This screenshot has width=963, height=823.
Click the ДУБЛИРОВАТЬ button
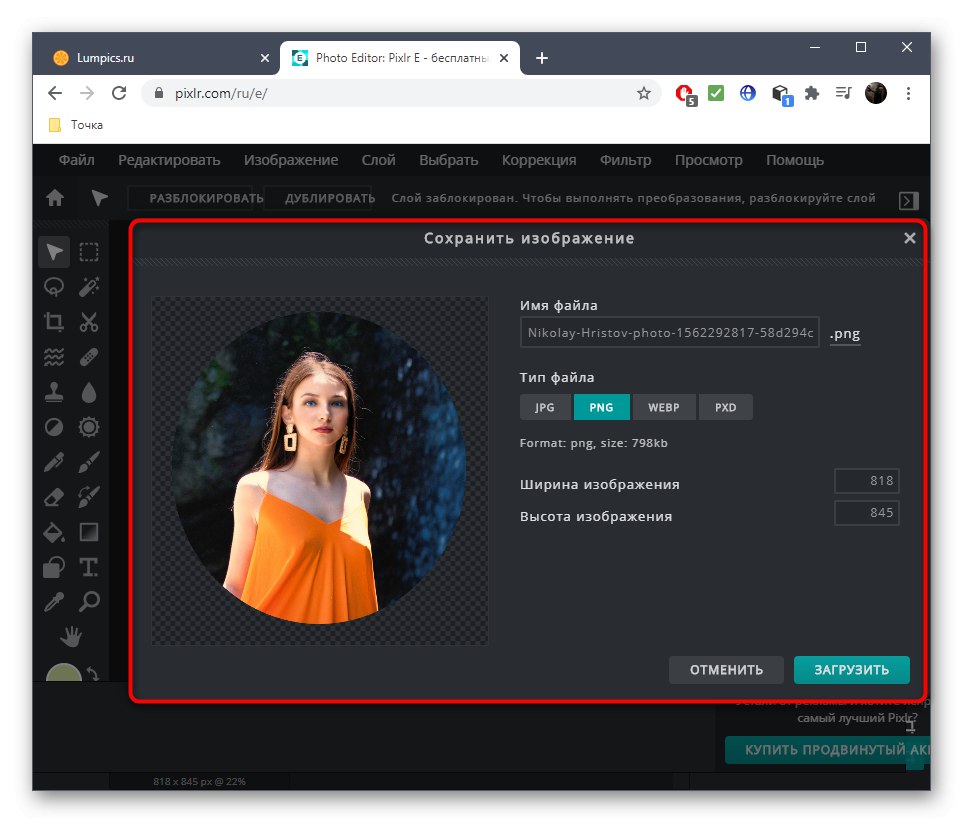point(319,198)
